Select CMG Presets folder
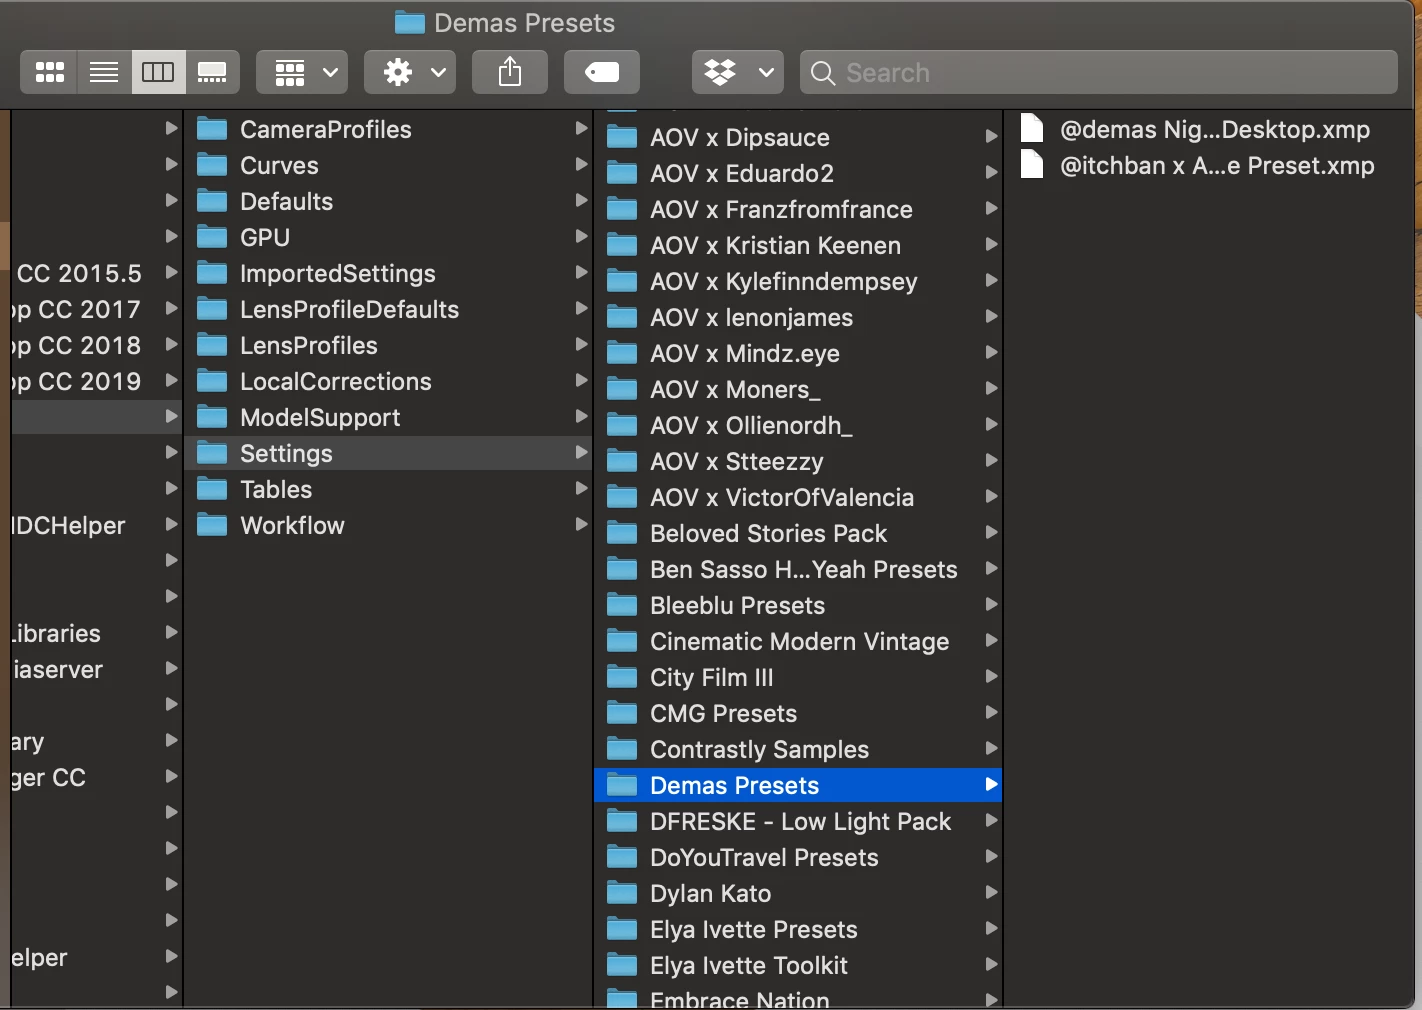The image size is (1422, 1010). (x=798, y=713)
